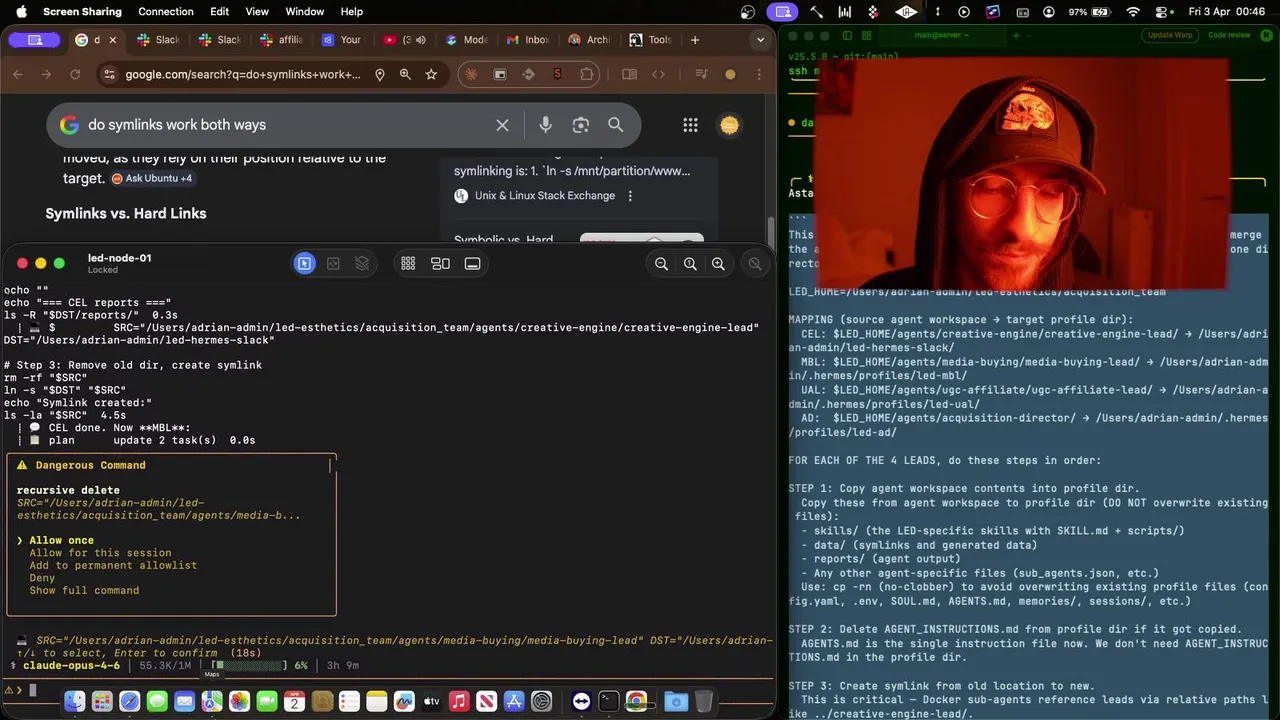Open the Help menu
Image resolution: width=1280 pixels, height=720 pixels.
pos(352,12)
